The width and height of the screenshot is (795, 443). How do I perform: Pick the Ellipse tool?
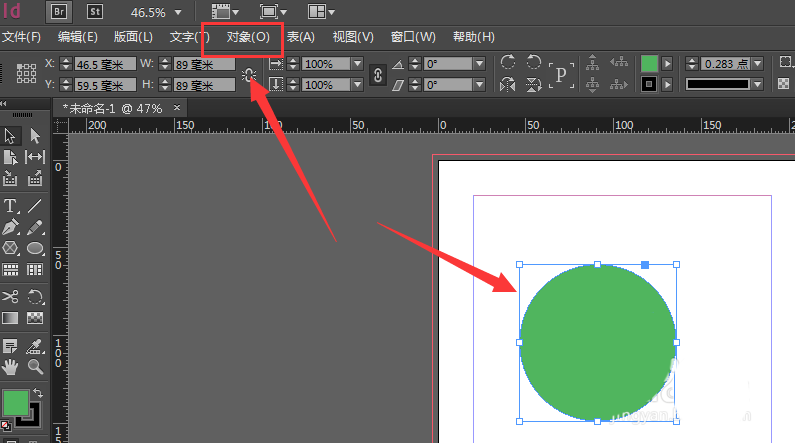35,249
